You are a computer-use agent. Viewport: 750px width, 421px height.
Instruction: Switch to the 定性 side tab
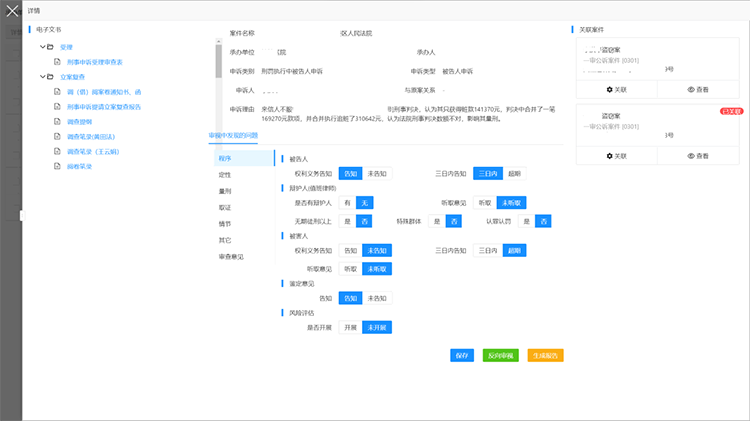click(225, 175)
